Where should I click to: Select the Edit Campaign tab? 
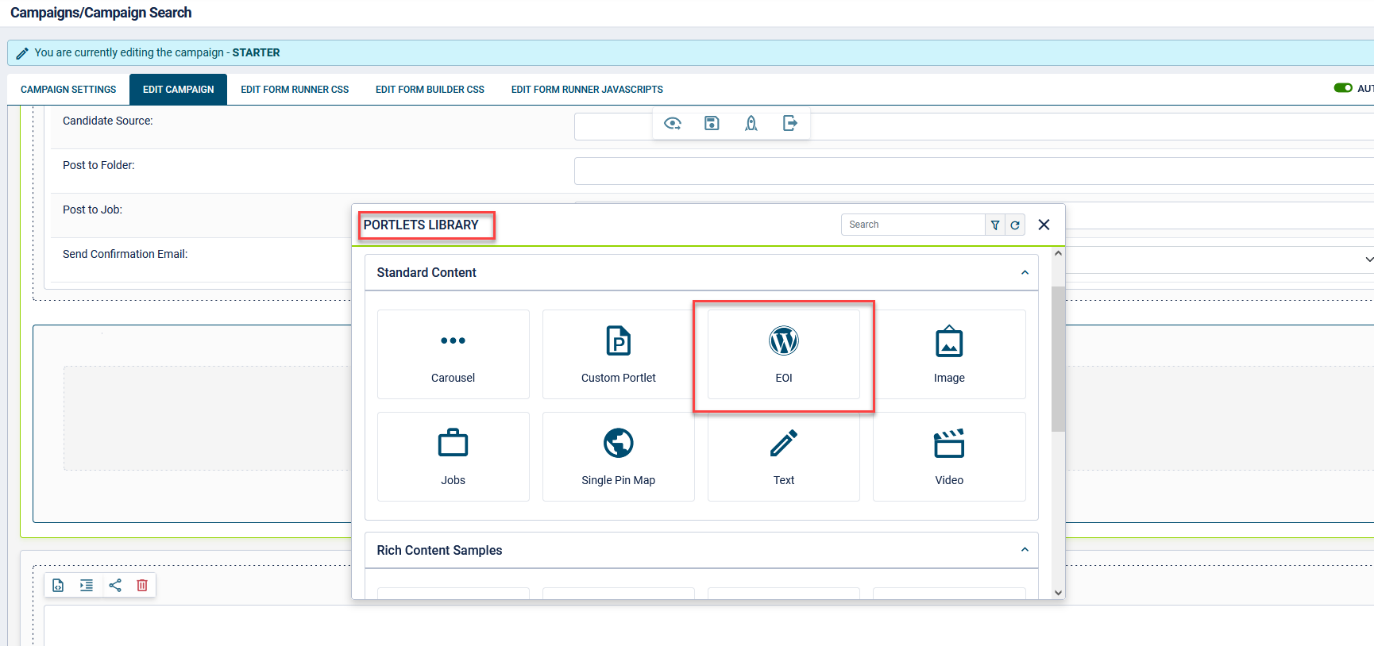[178, 89]
